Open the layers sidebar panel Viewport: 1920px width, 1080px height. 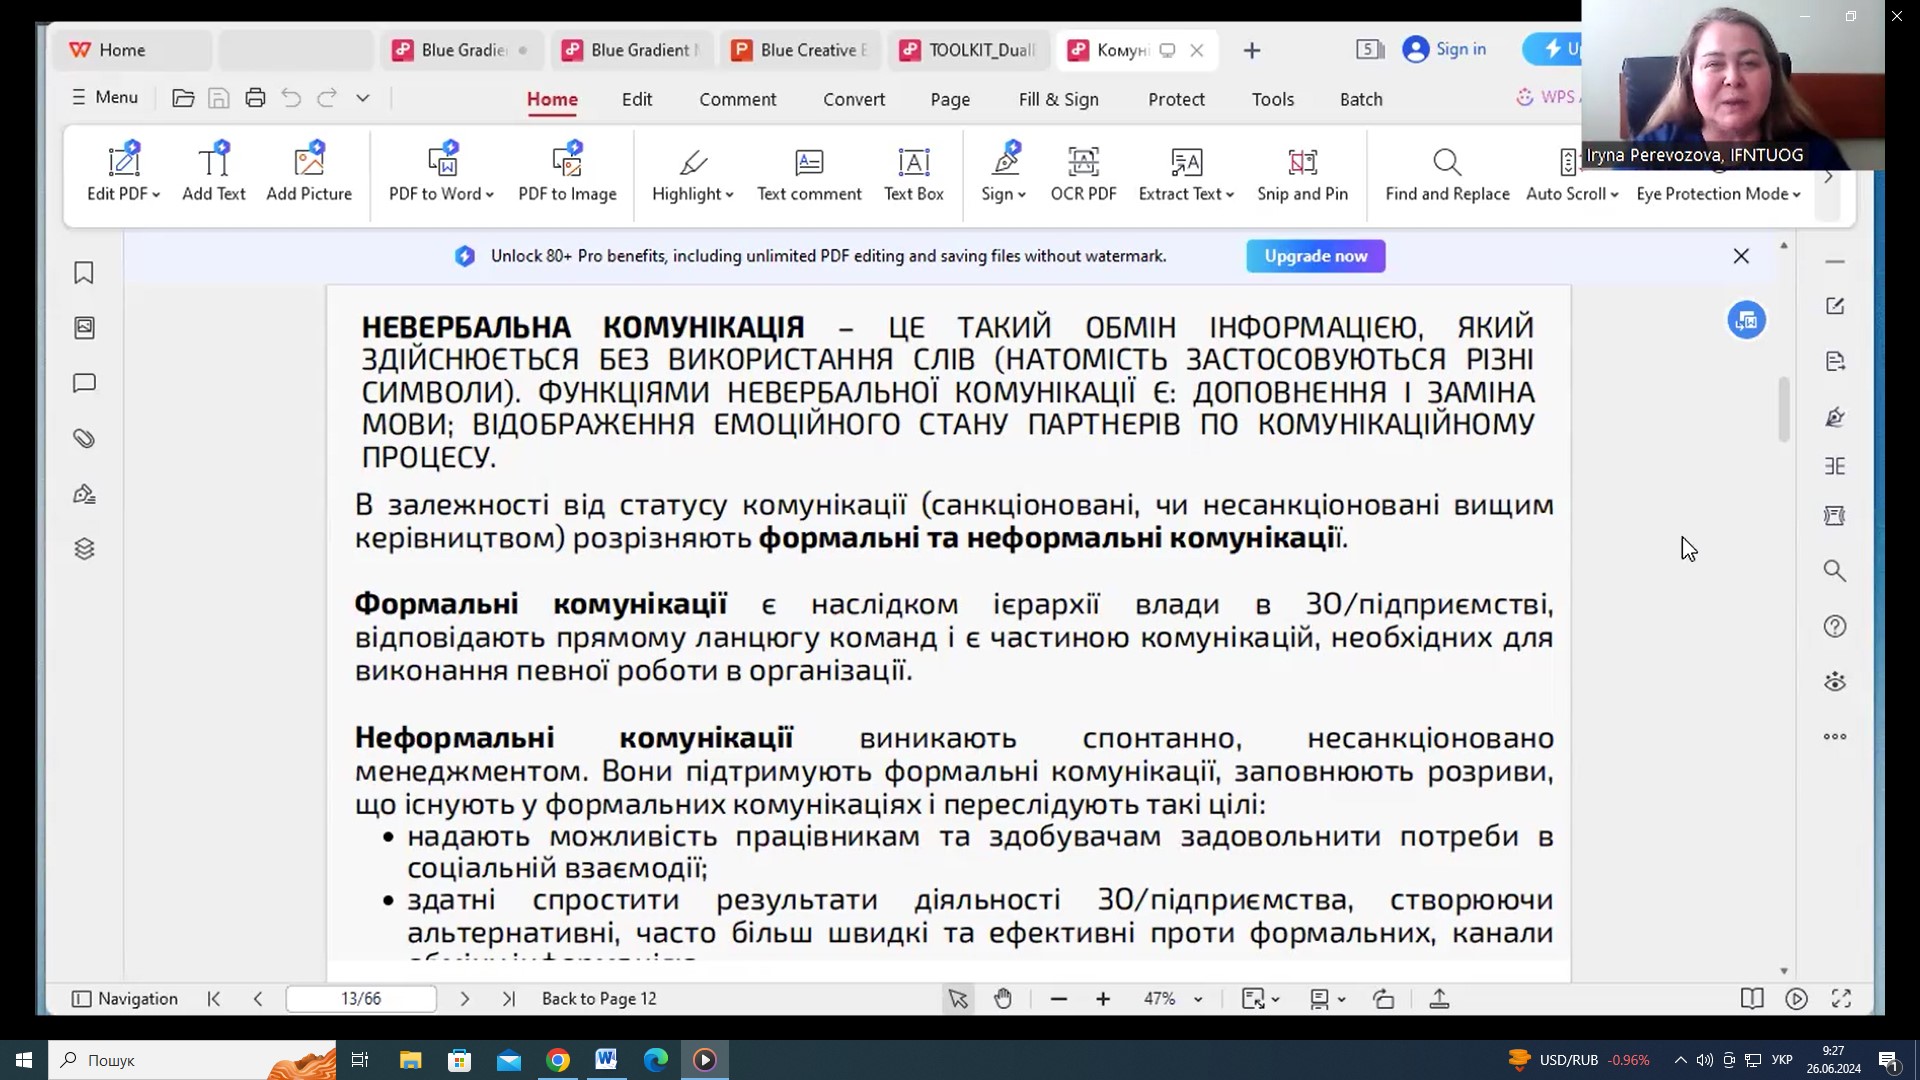click(84, 549)
